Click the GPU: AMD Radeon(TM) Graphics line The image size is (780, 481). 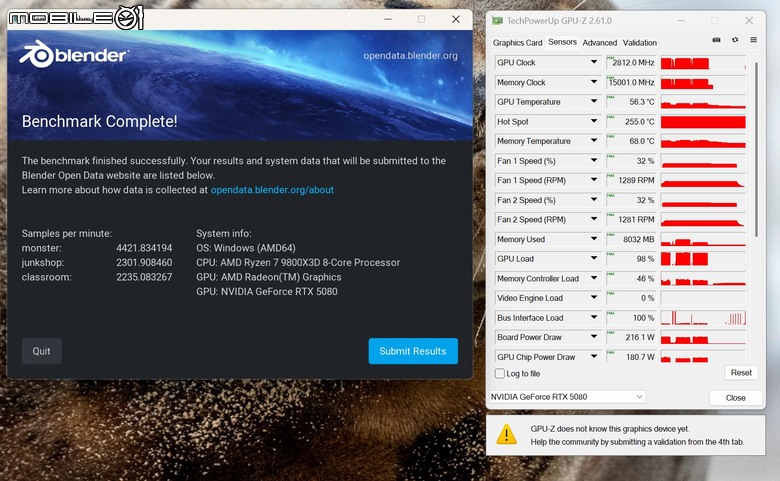269,277
